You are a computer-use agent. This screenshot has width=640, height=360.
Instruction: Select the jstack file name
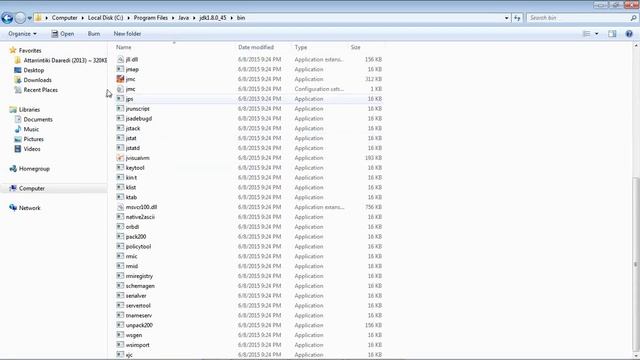(x=133, y=129)
